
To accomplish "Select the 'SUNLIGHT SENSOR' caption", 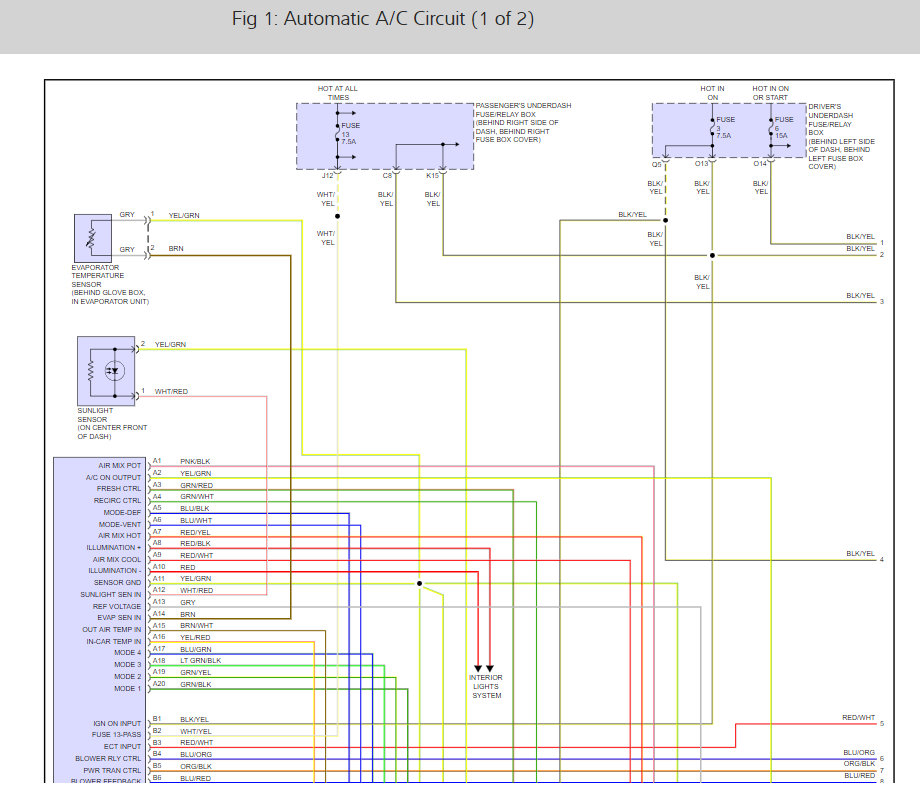I will 112,424.
